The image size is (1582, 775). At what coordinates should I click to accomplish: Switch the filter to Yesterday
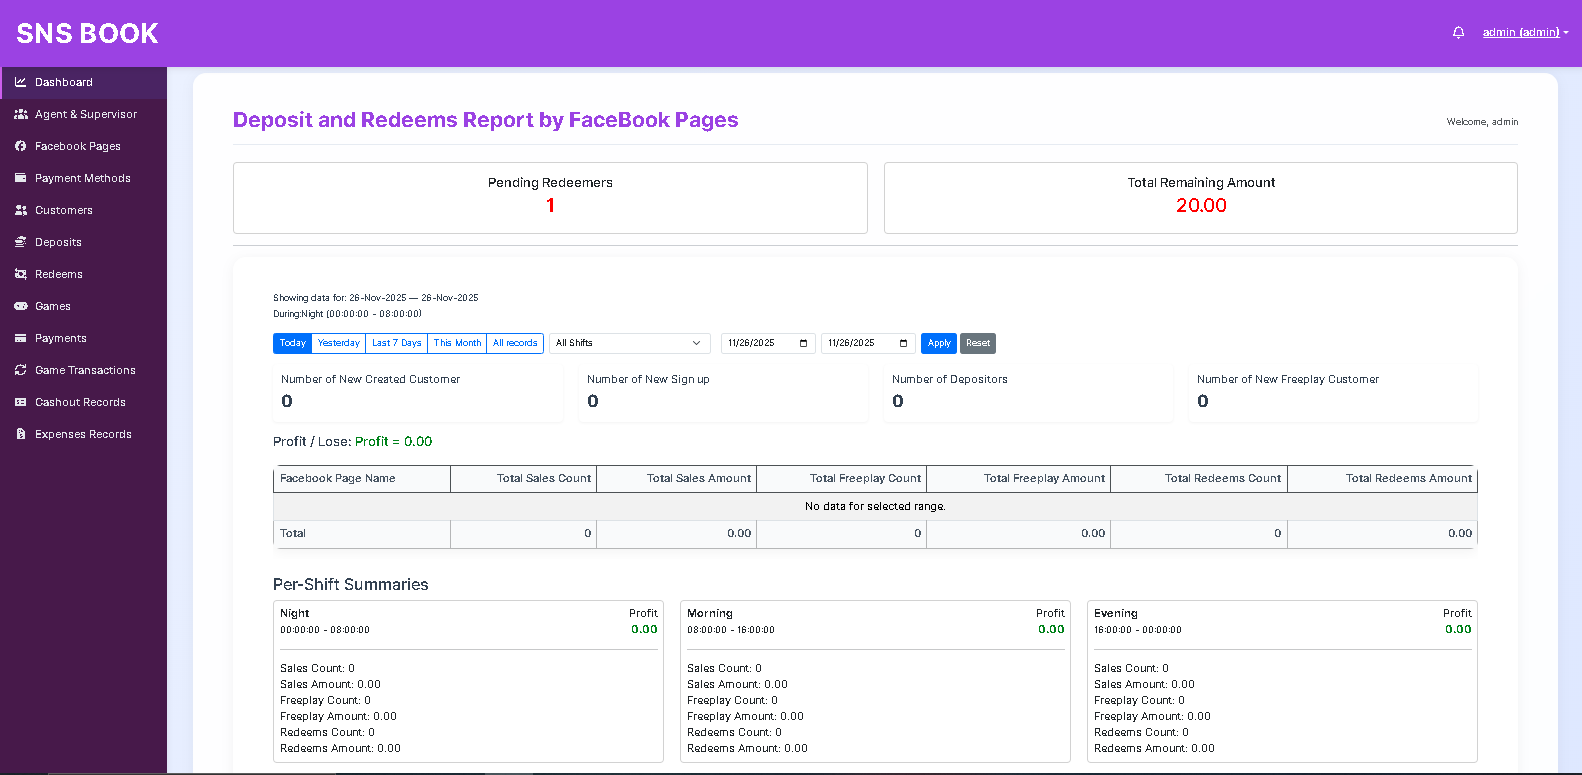pos(338,343)
